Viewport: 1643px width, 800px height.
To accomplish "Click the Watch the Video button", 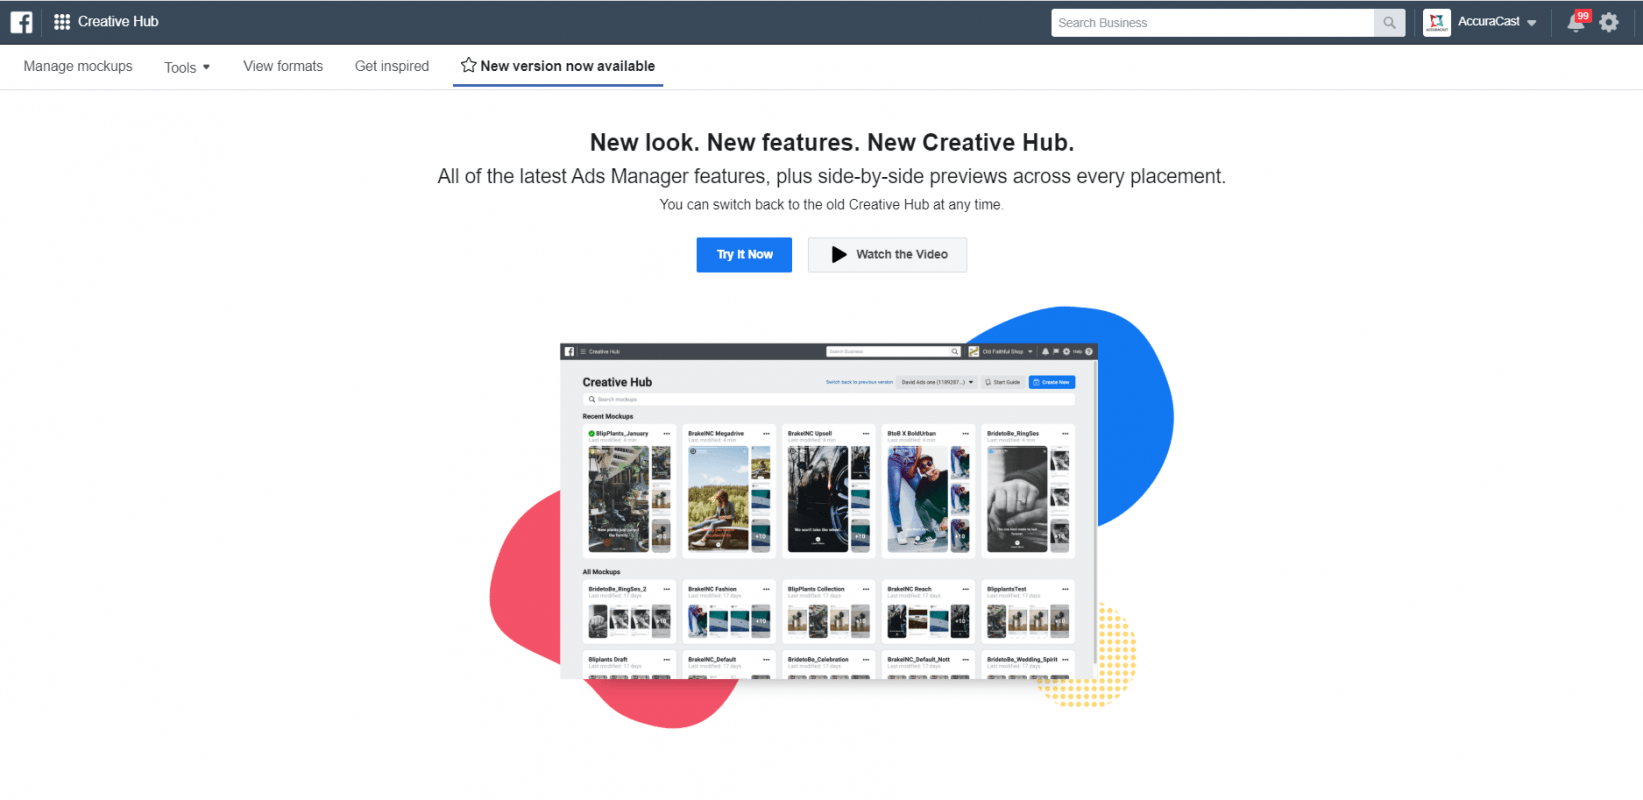I will [888, 255].
